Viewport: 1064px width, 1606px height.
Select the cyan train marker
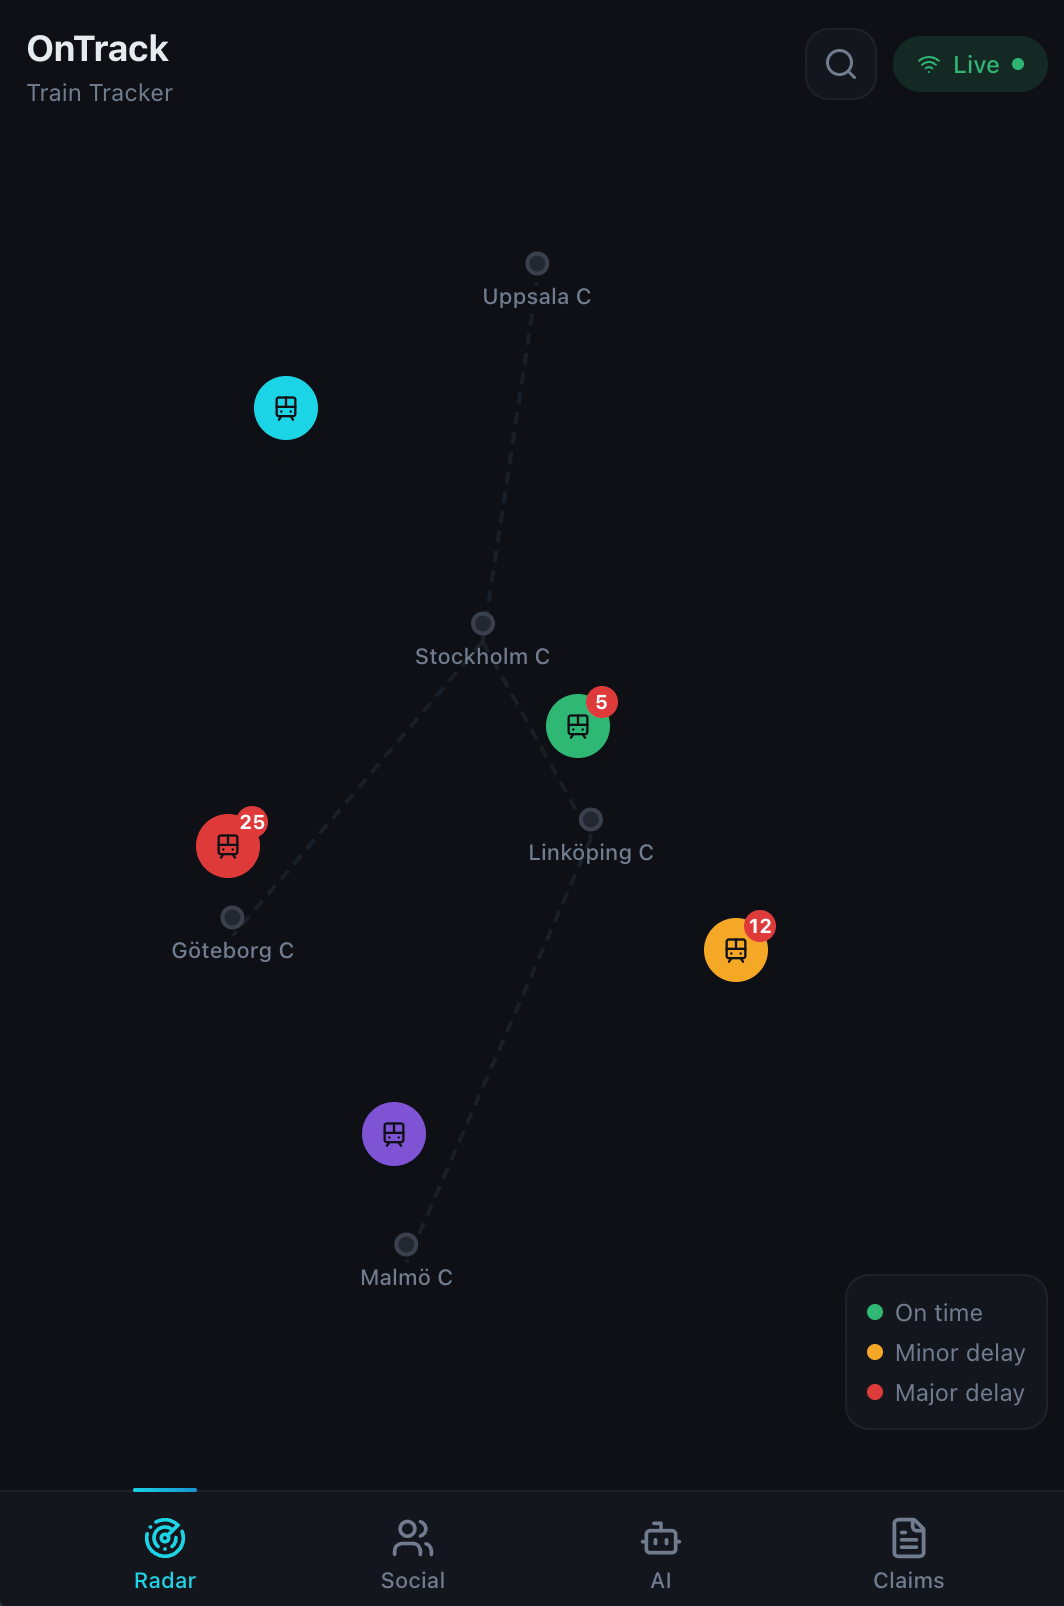click(x=286, y=408)
